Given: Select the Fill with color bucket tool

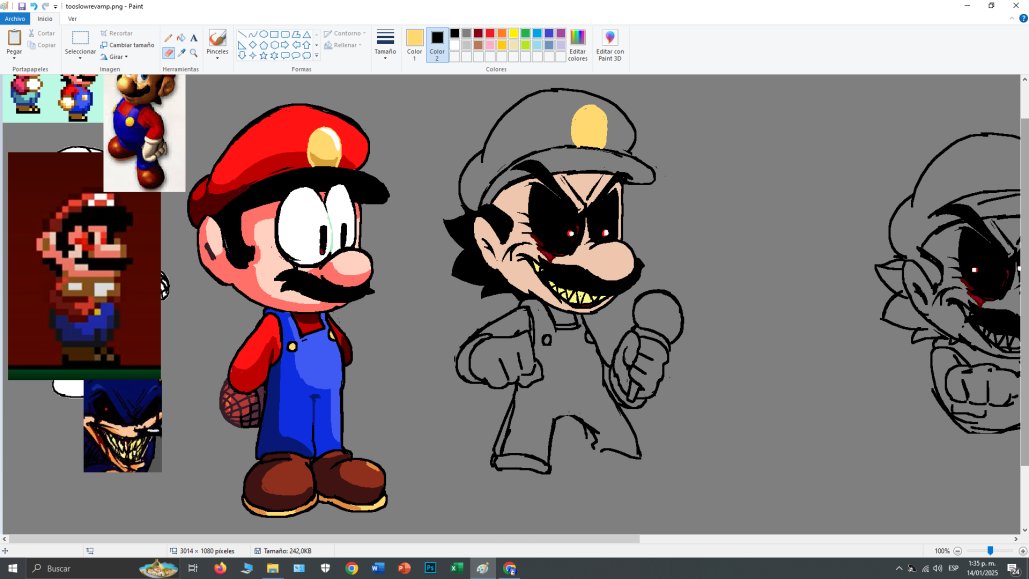Looking at the screenshot, I should 181,38.
